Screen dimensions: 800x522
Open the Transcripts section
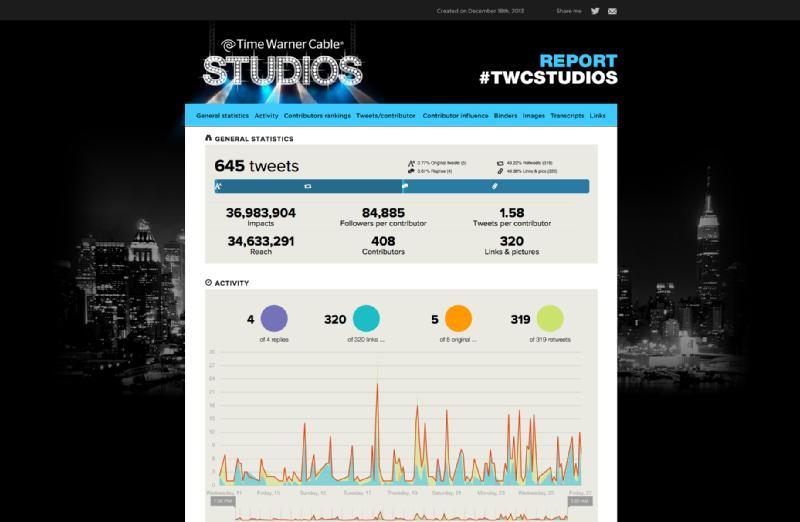(x=567, y=116)
